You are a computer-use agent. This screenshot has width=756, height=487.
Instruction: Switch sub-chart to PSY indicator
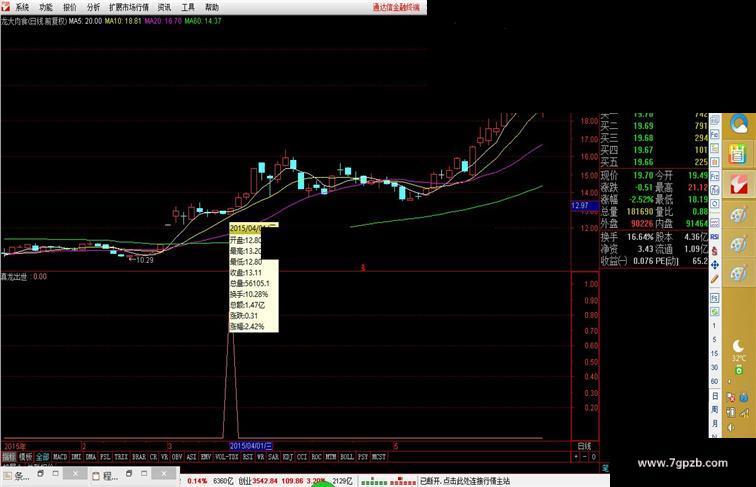(363, 457)
